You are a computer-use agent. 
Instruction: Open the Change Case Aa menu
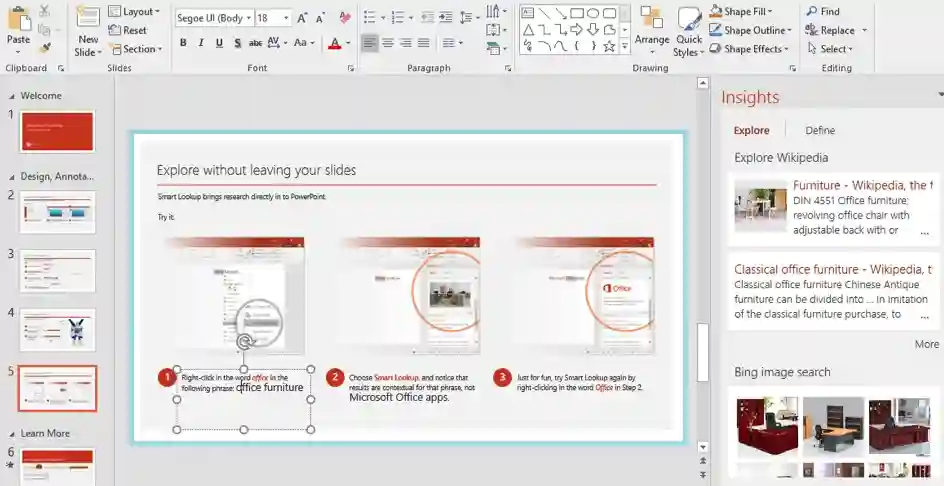click(x=304, y=43)
